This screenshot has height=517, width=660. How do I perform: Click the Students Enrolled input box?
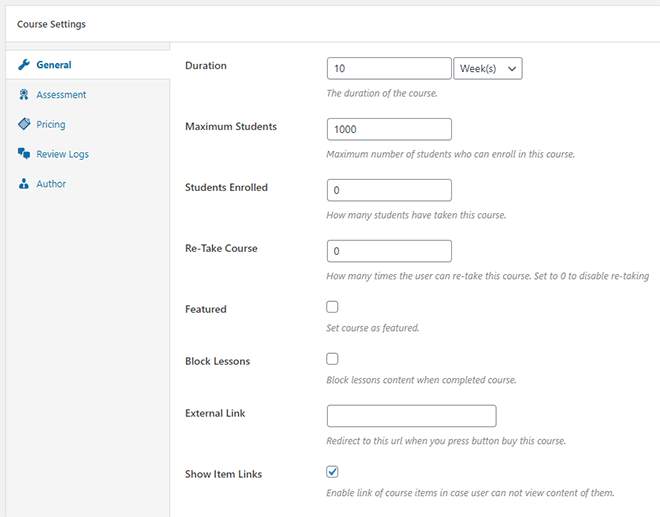(x=389, y=190)
